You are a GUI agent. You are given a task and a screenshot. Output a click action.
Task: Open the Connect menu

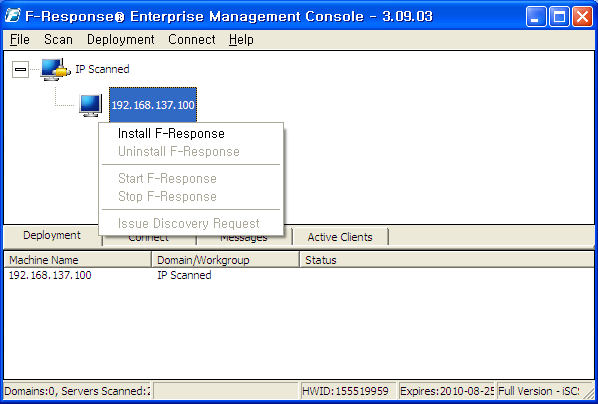(x=192, y=40)
